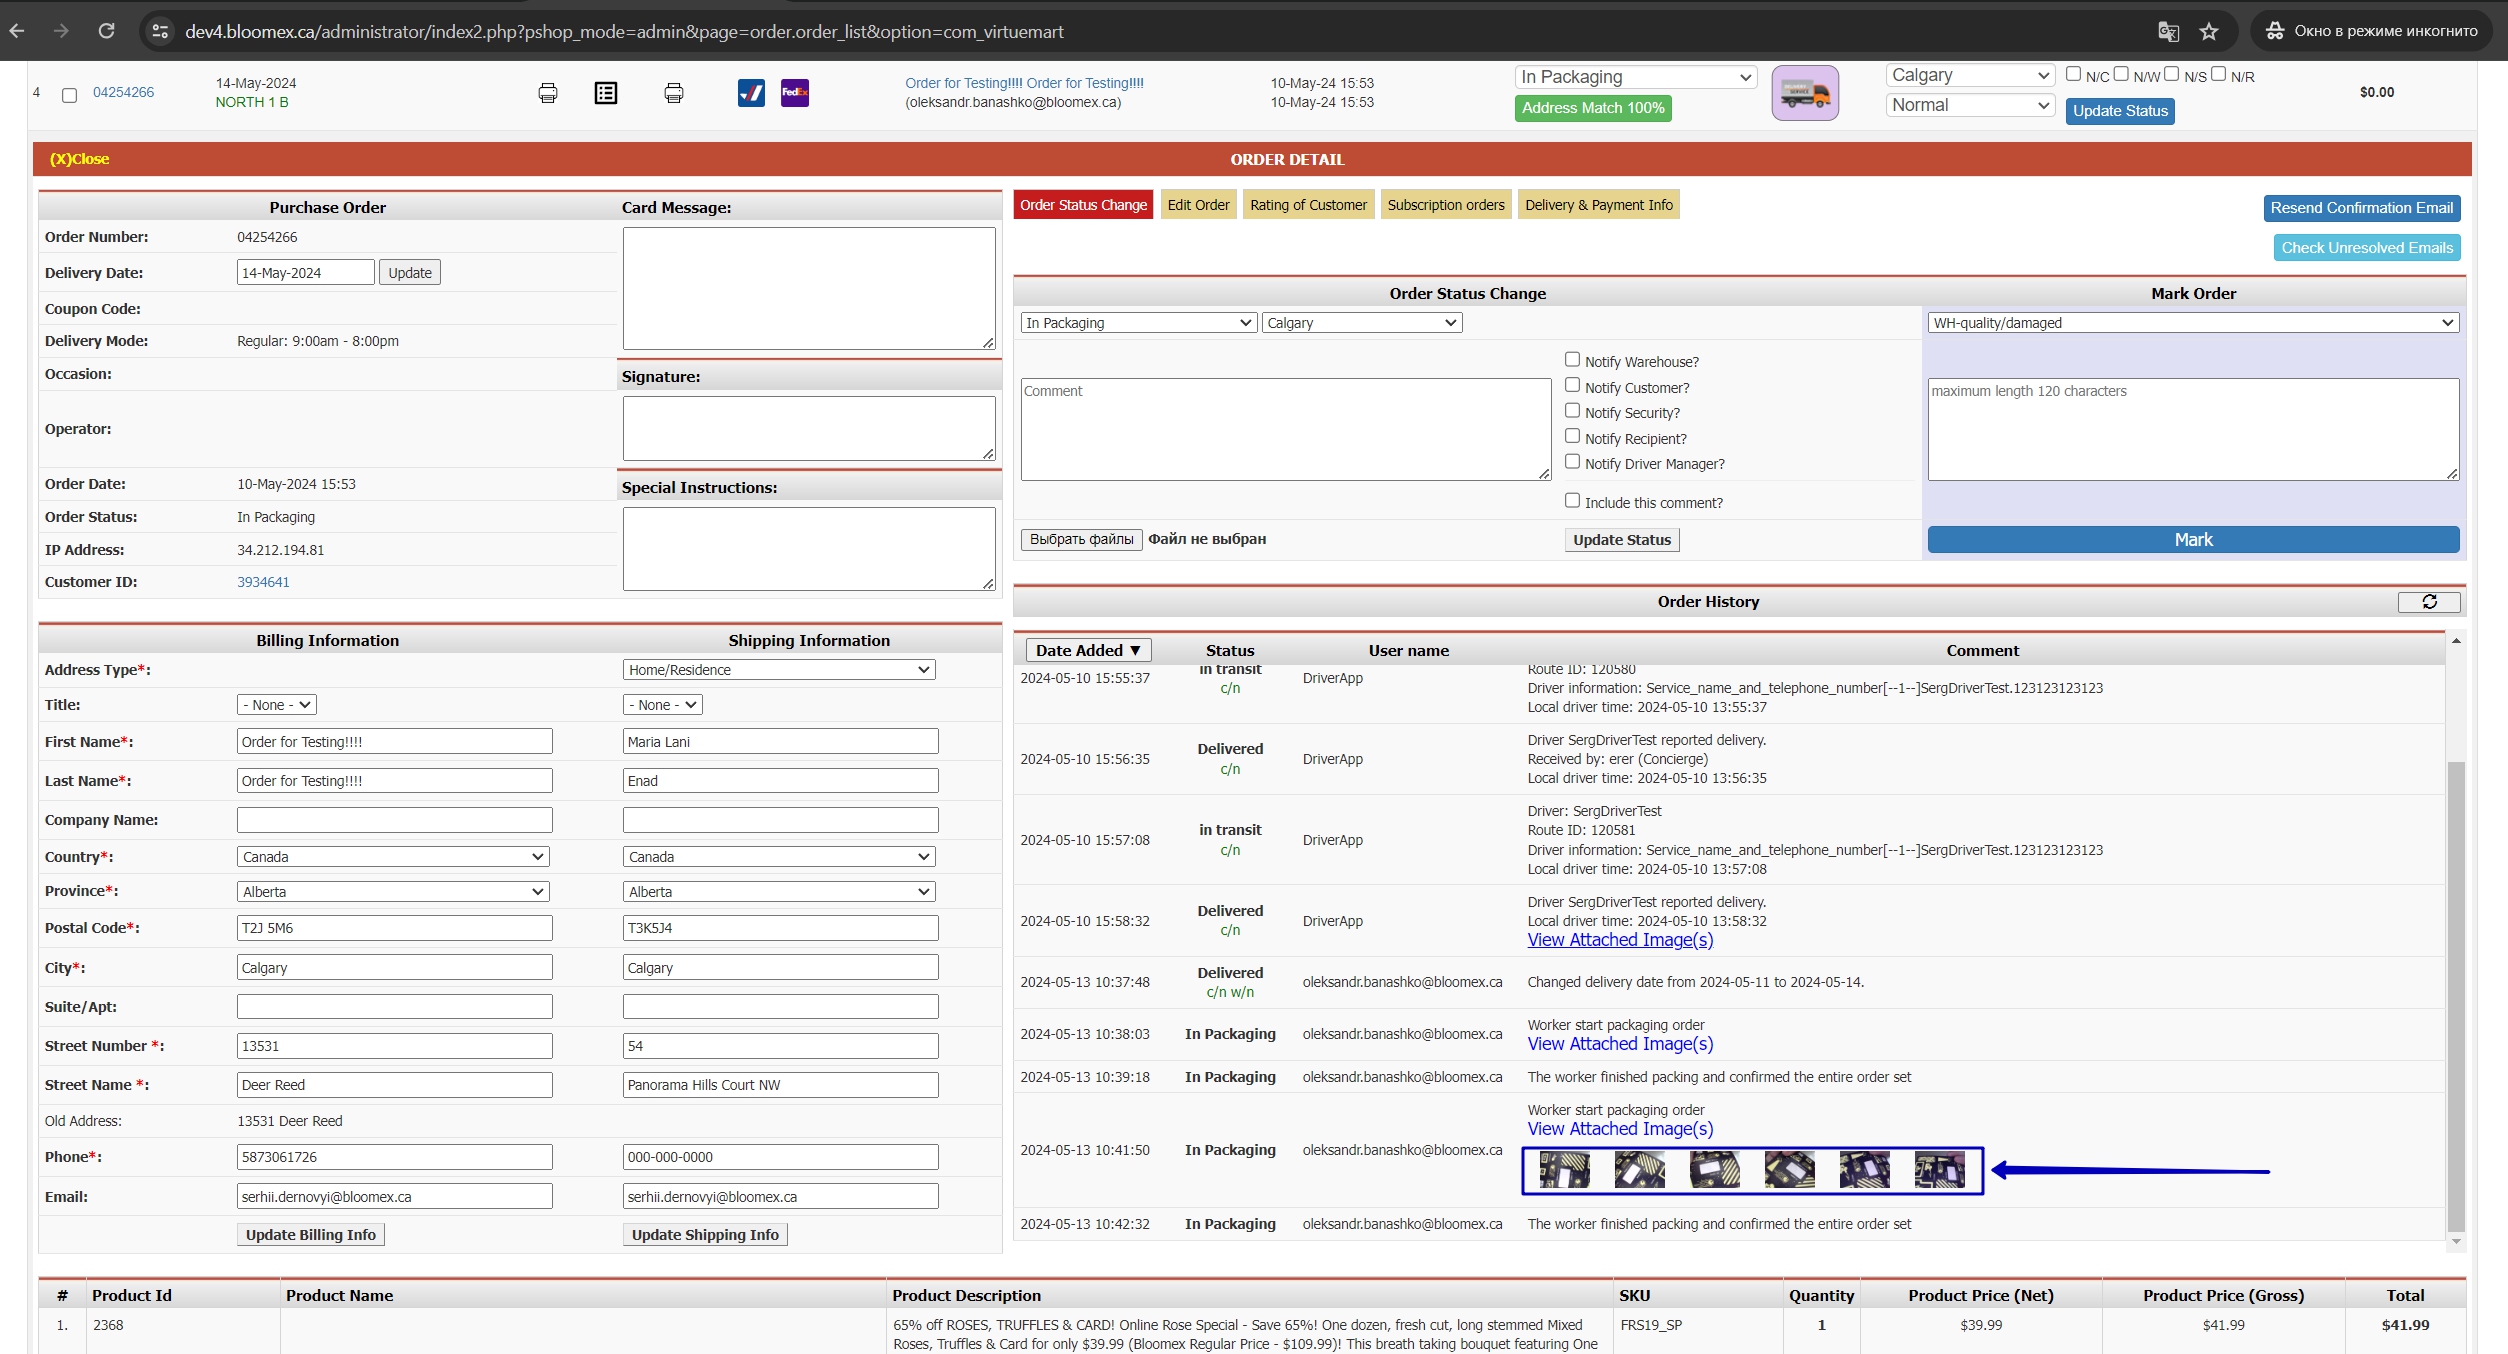Screen dimensions: 2508x1354
Task: Open shipping Address Type Home/Residence dropdown
Action: pyautogui.click(x=779, y=670)
